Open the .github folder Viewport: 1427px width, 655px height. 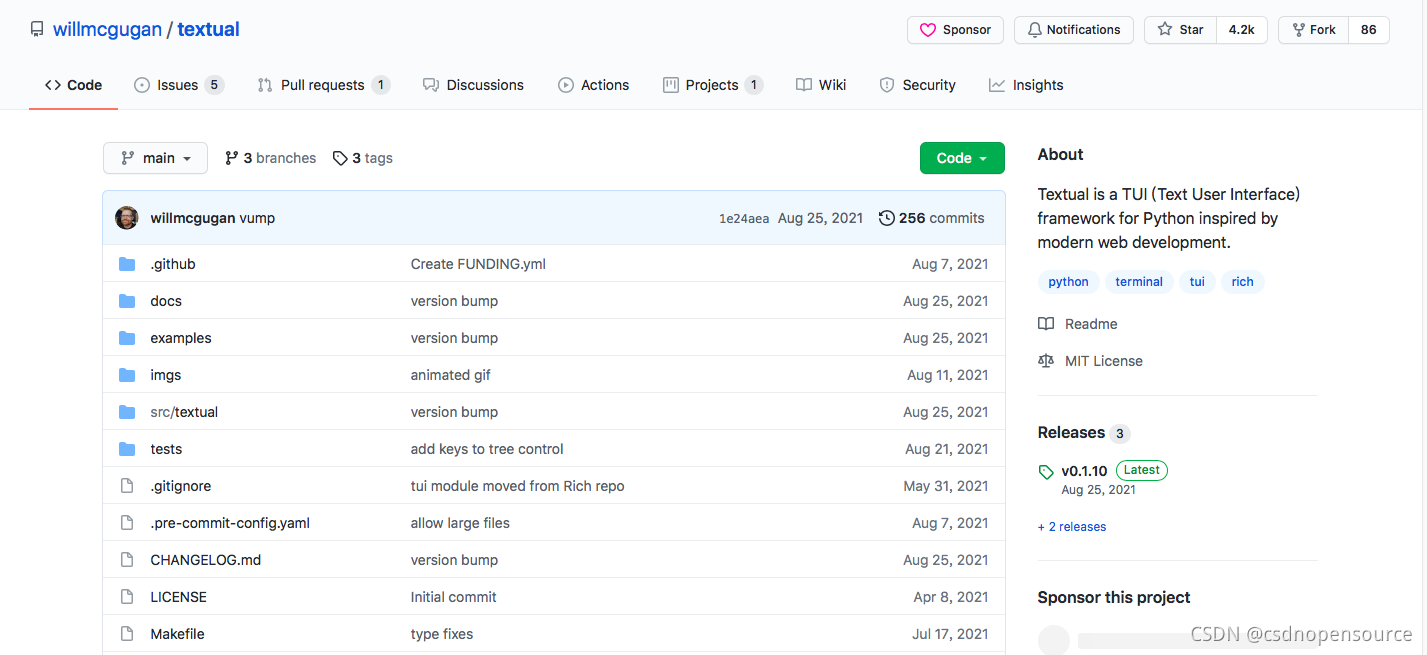click(173, 264)
